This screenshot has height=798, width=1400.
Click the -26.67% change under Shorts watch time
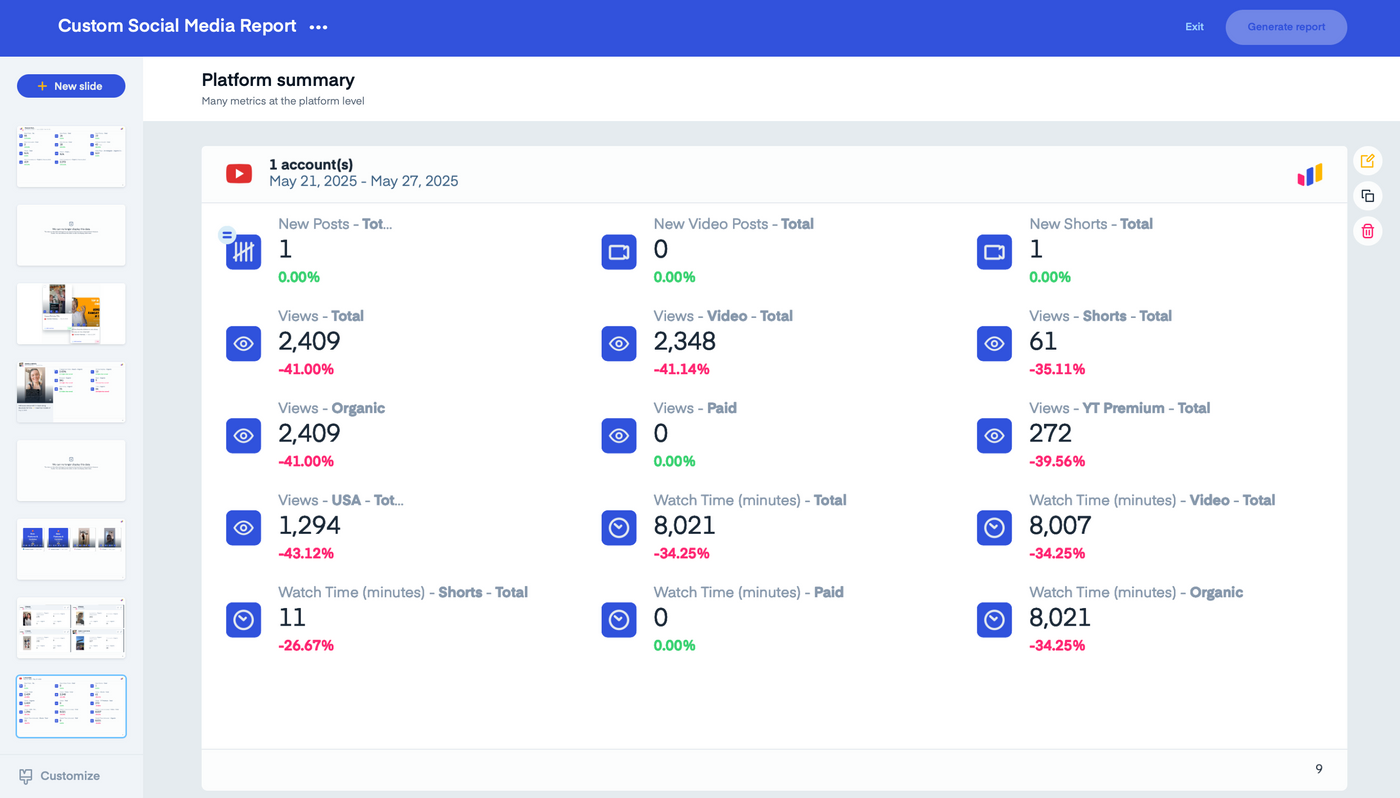(x=306, y=646)
